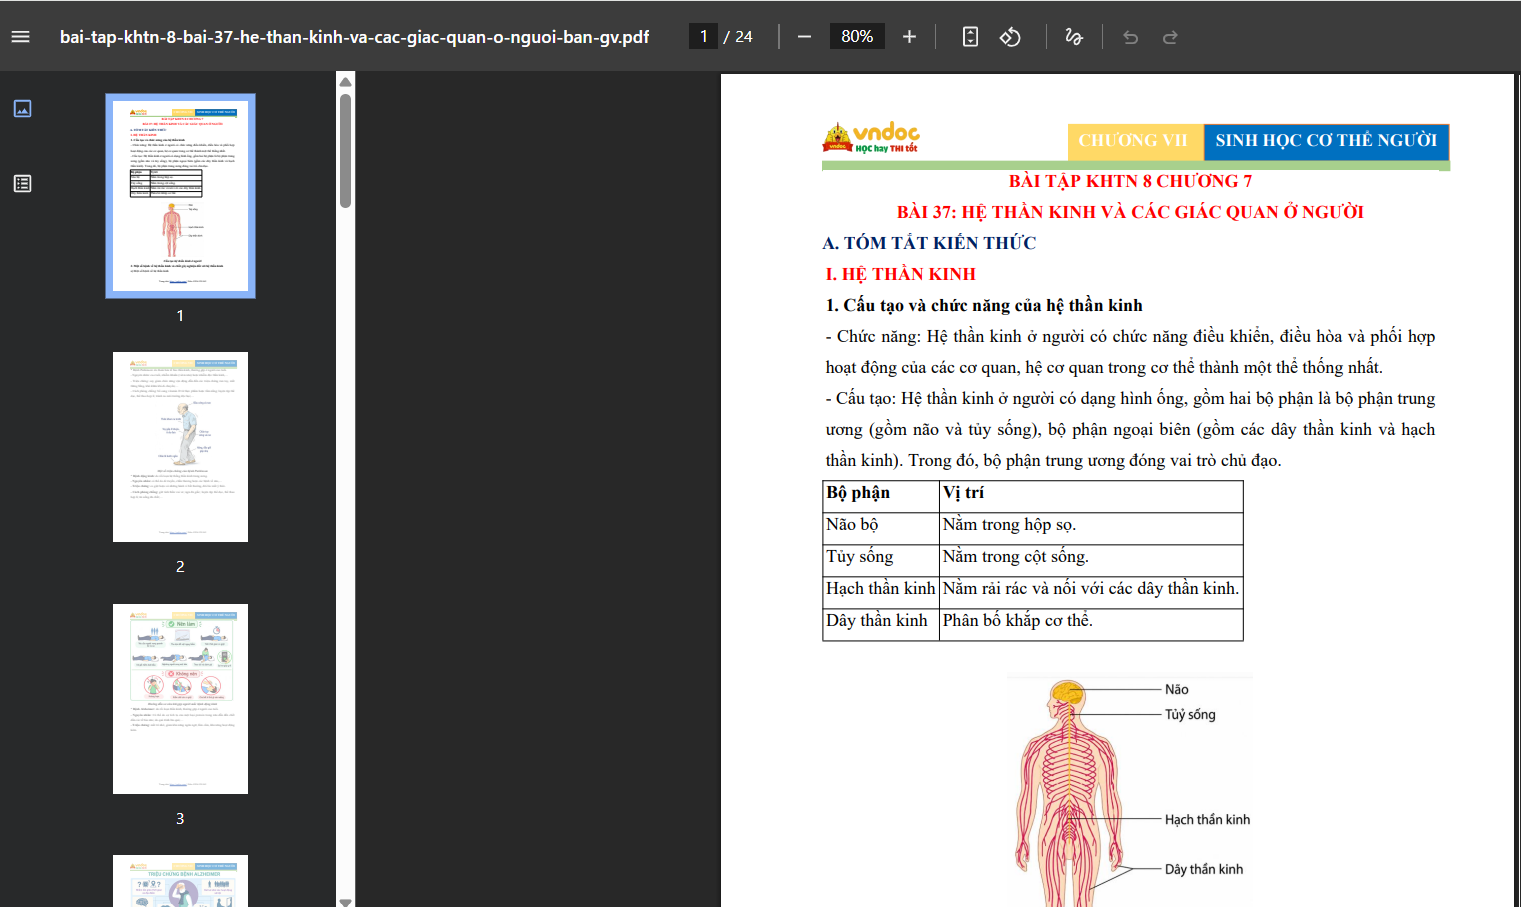Open the sidebar hamburger menu
Viewport: 1521px width, 907px height.
20,37
